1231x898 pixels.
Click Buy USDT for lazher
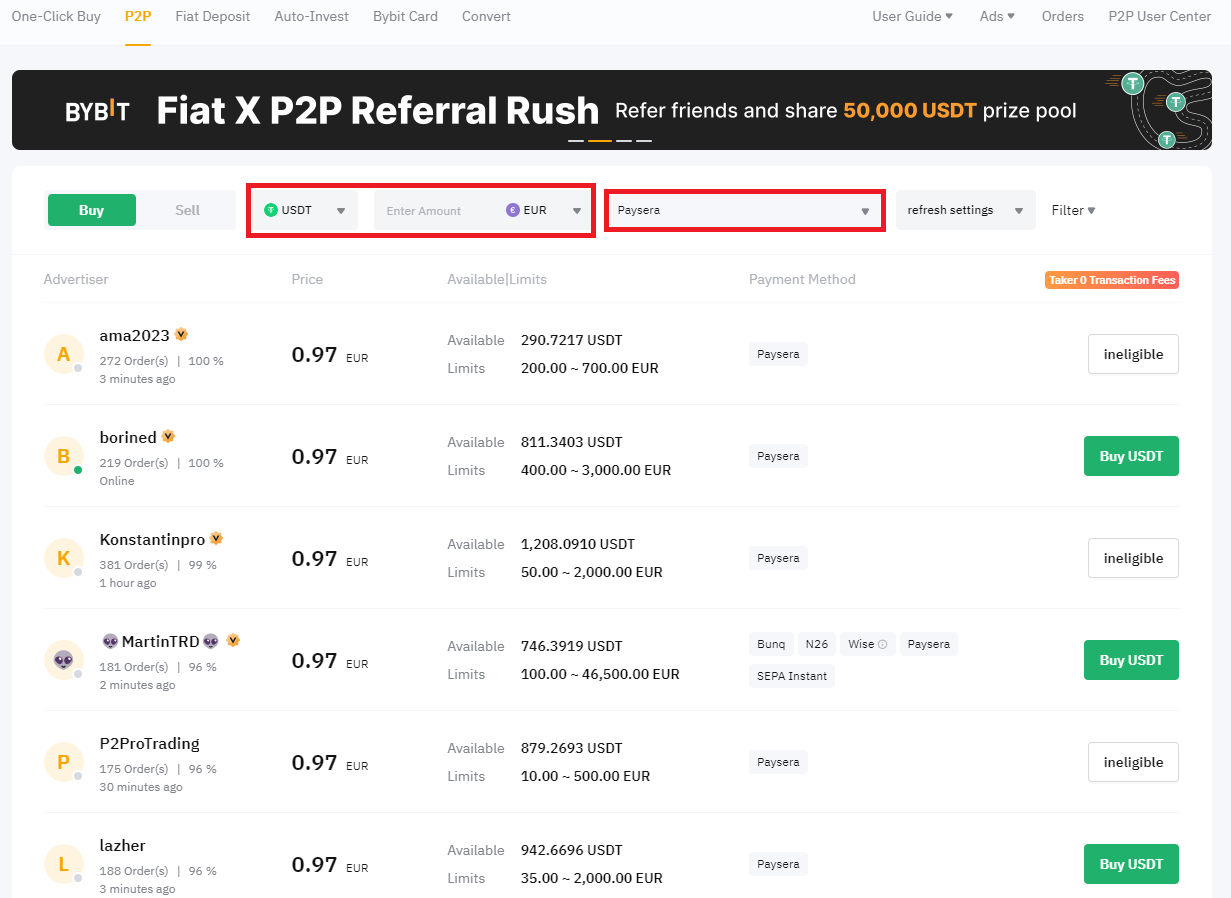click(1131, 864)
